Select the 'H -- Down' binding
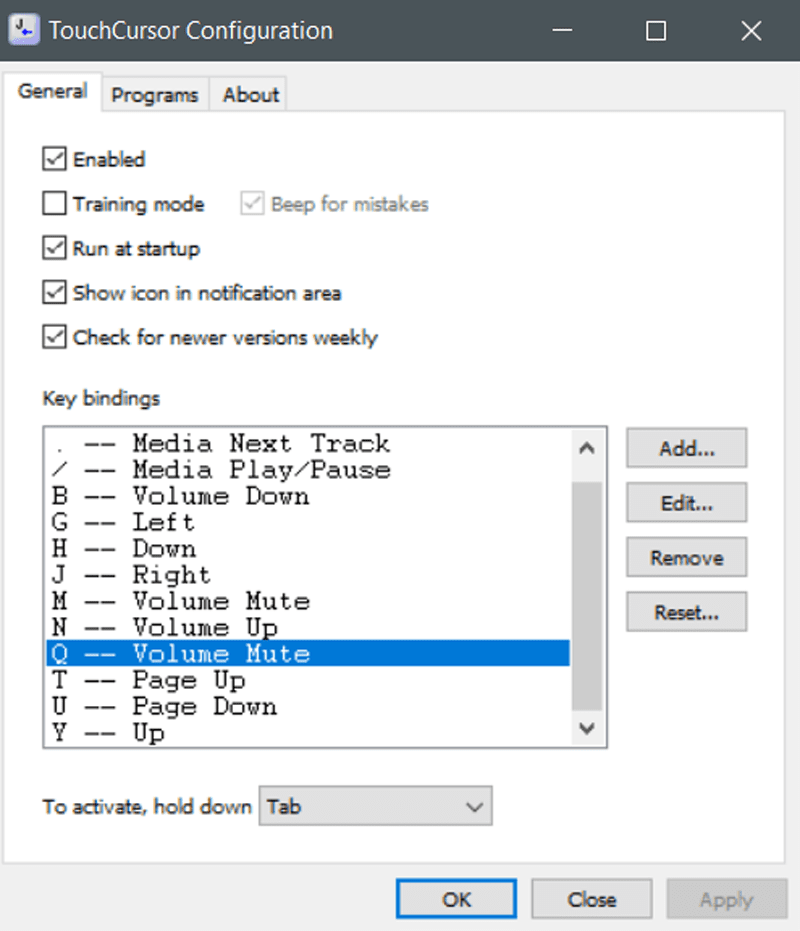Viewport: 800px width, 931px height. pyautogui.click(x=308, y=548)
